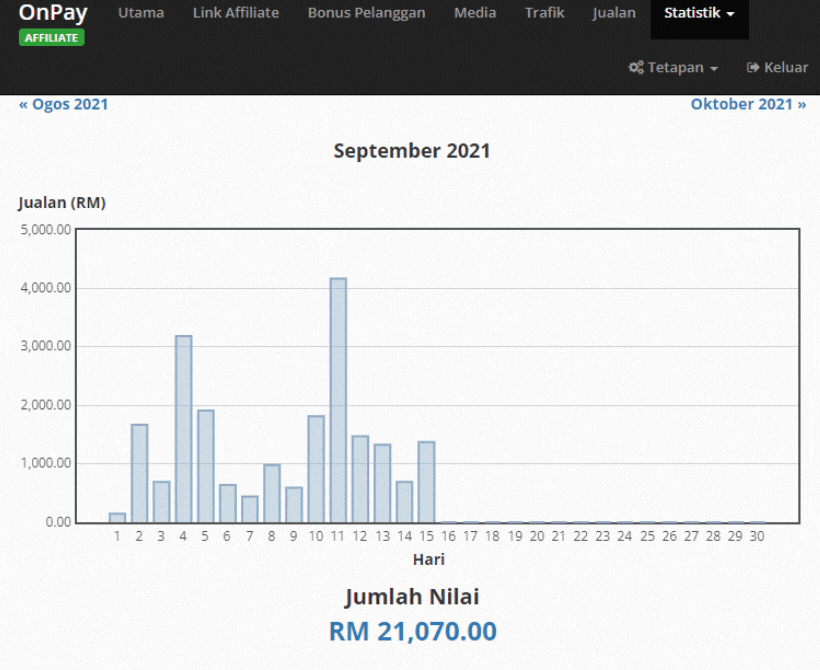Click the sales bar for day 15
This screenshot has height=670, width=820.
pos(426,482)
